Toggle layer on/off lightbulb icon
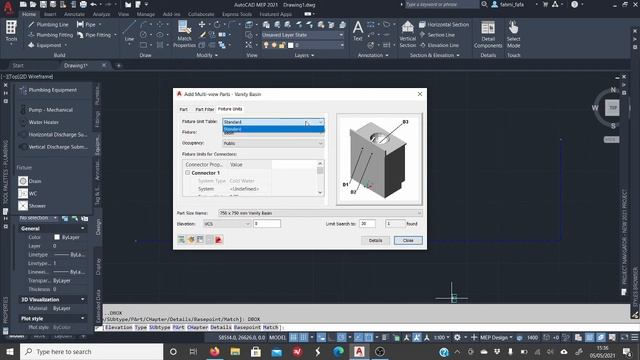 [266, 45]
